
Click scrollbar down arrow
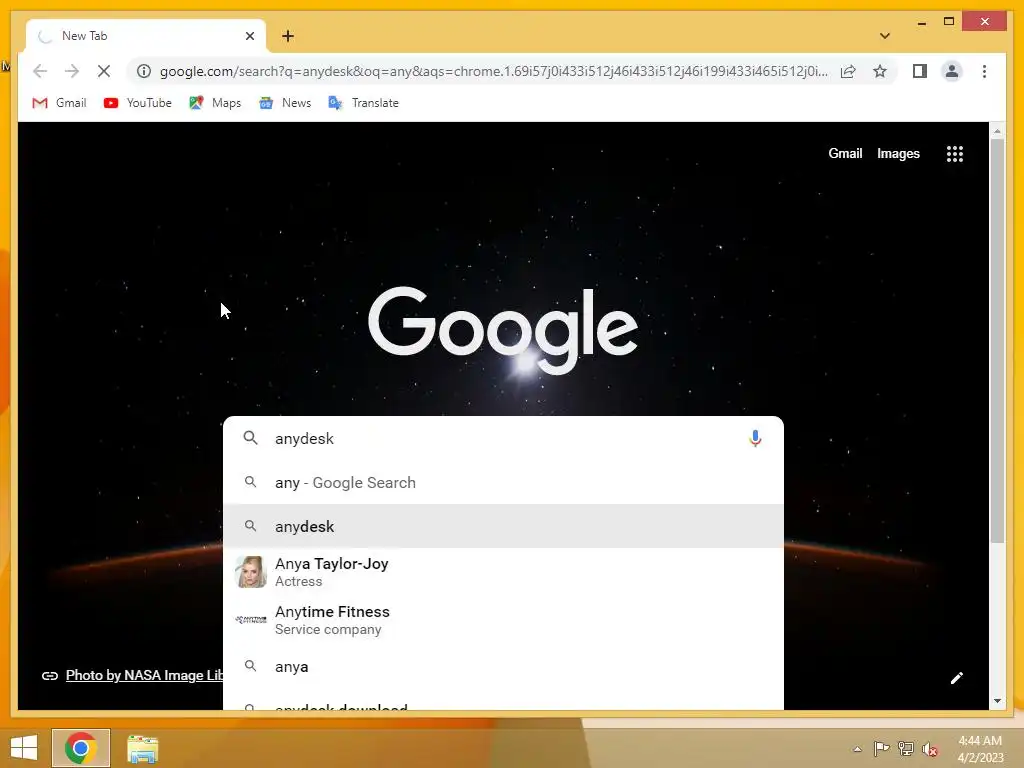pyautogui.click(x=997, y=701)
